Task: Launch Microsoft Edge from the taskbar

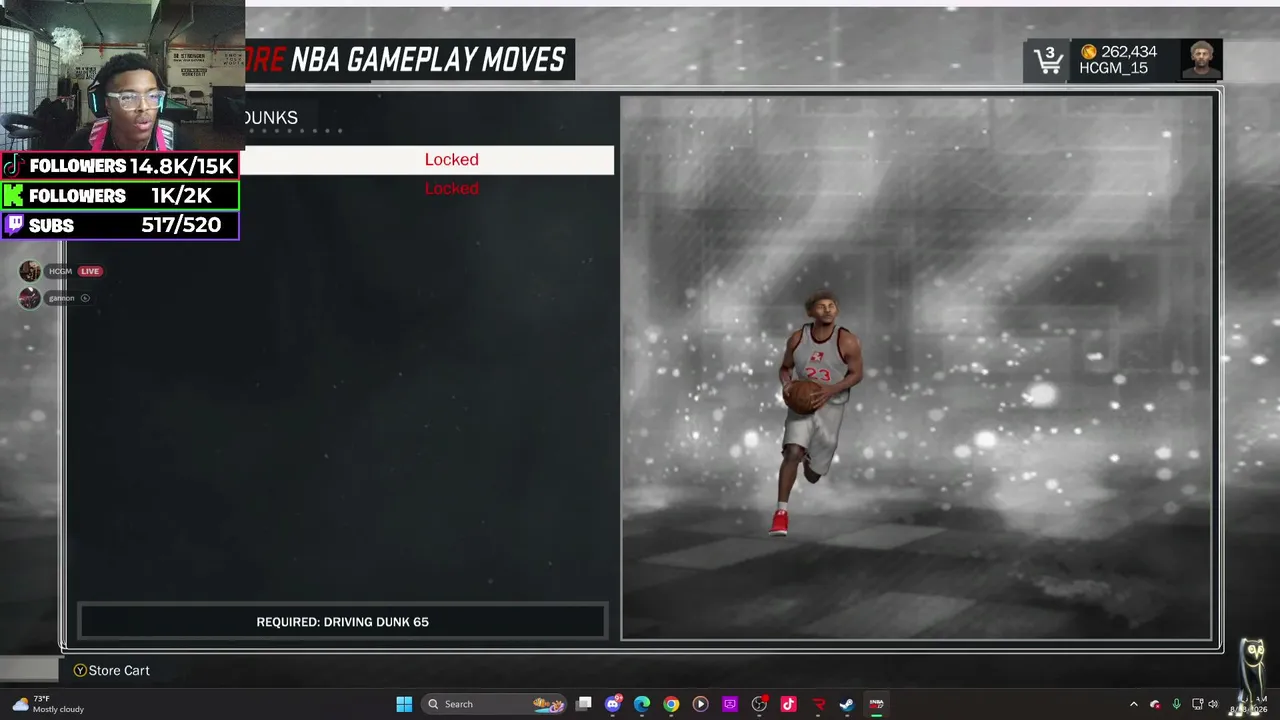Action: pos(642,704)
